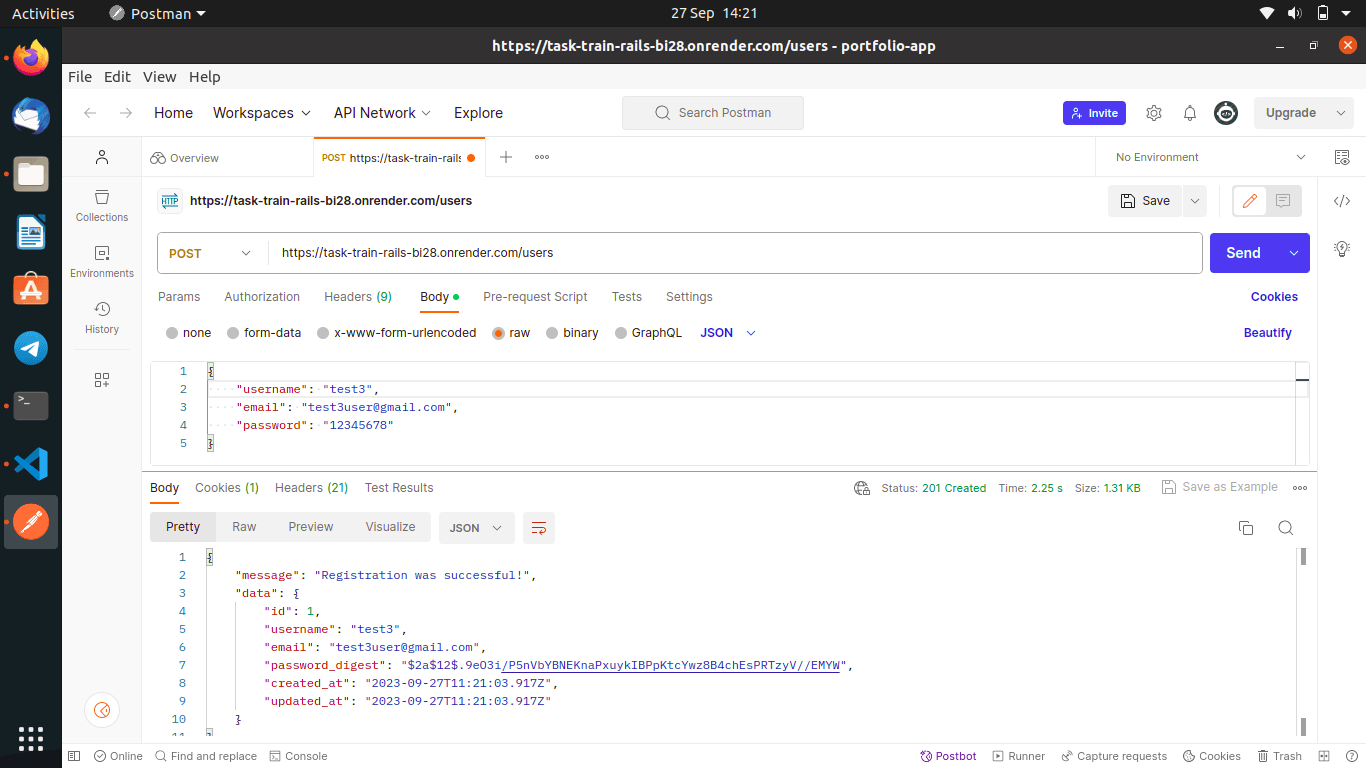The height and width of the screenshot is (768, 1366).
Task: Open Postman settings gear icon
Action: pyautogui.click(x=1154, y=113)
